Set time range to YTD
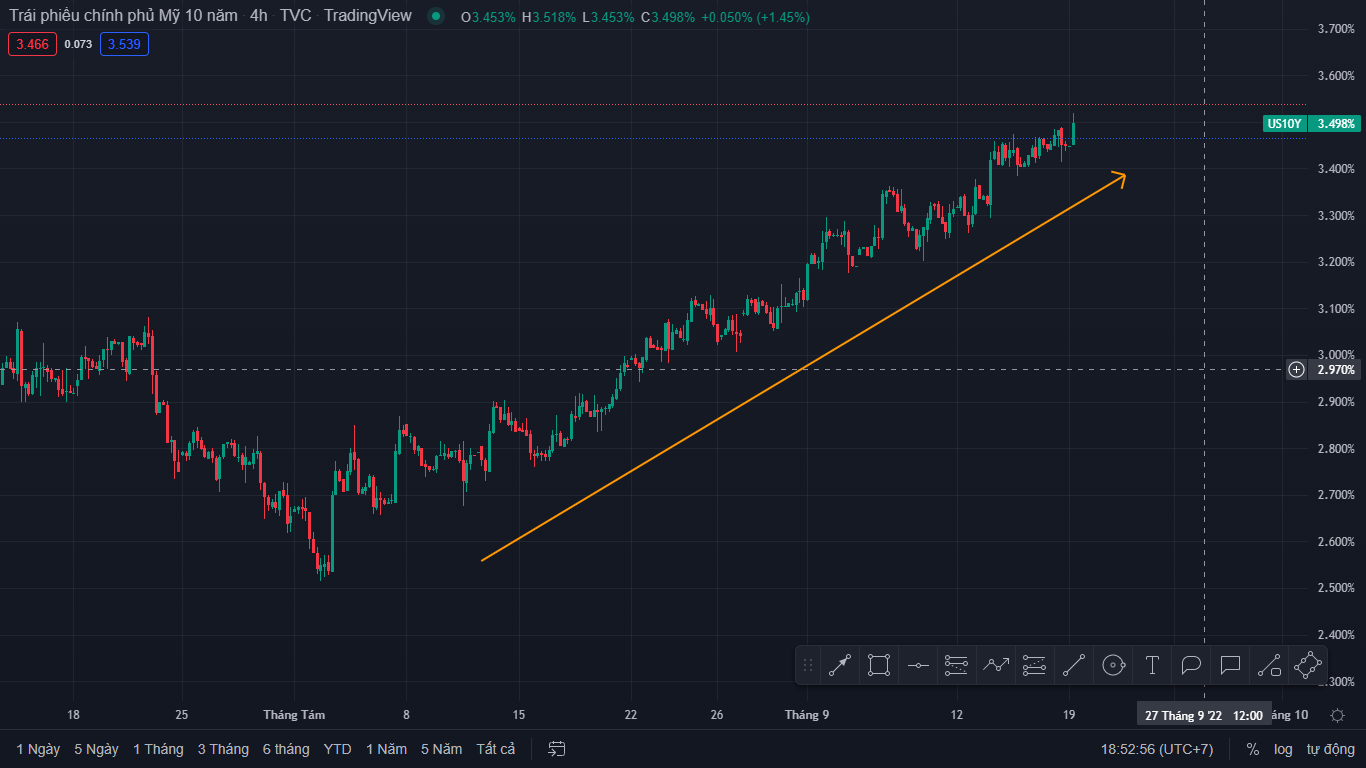 (338, 749)
